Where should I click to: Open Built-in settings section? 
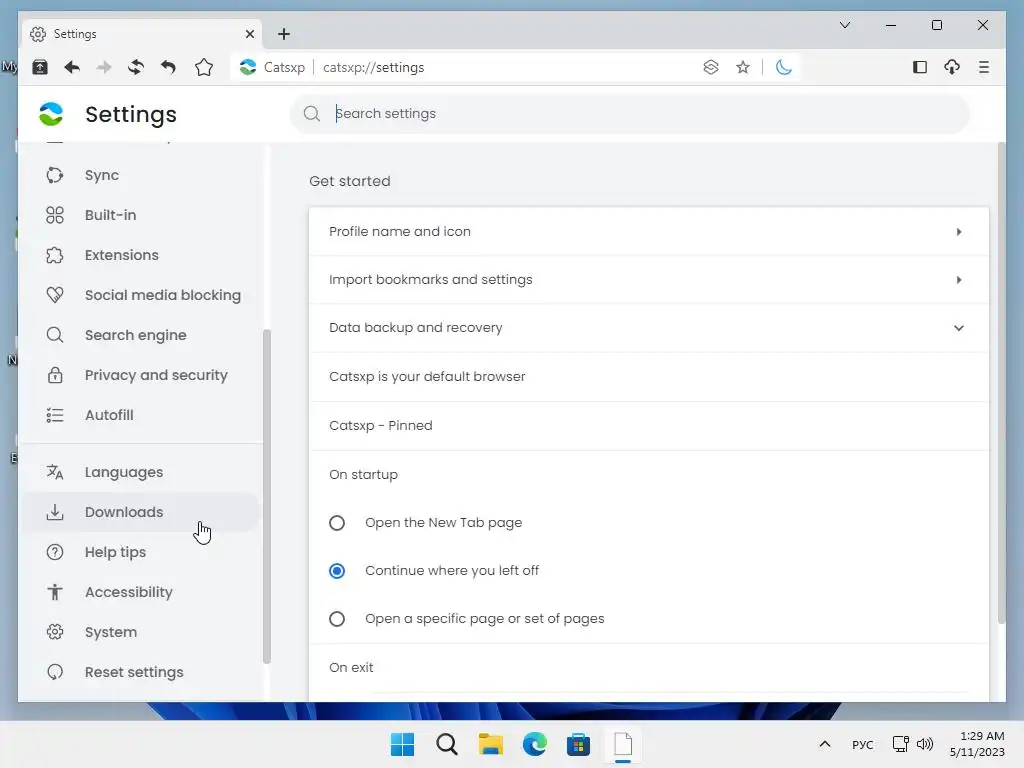(x=141, y=215)
